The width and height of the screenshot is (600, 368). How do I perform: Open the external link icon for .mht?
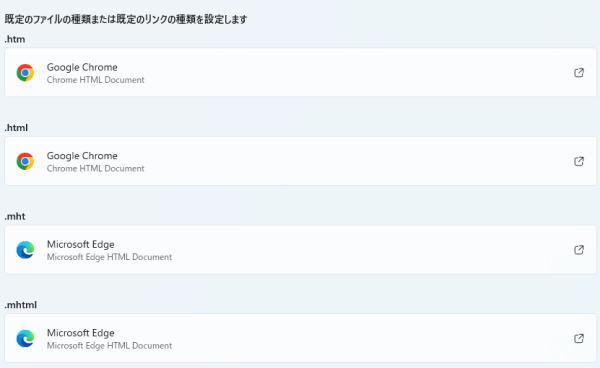pos(579,250)
